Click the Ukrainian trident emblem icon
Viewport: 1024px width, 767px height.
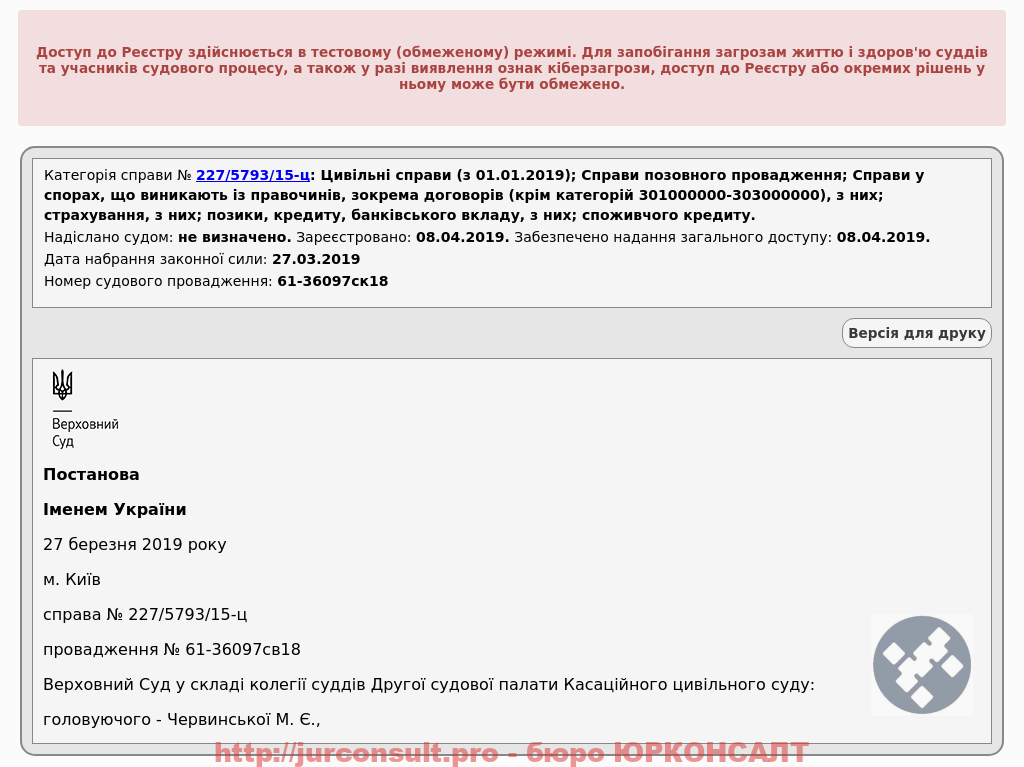63,385
